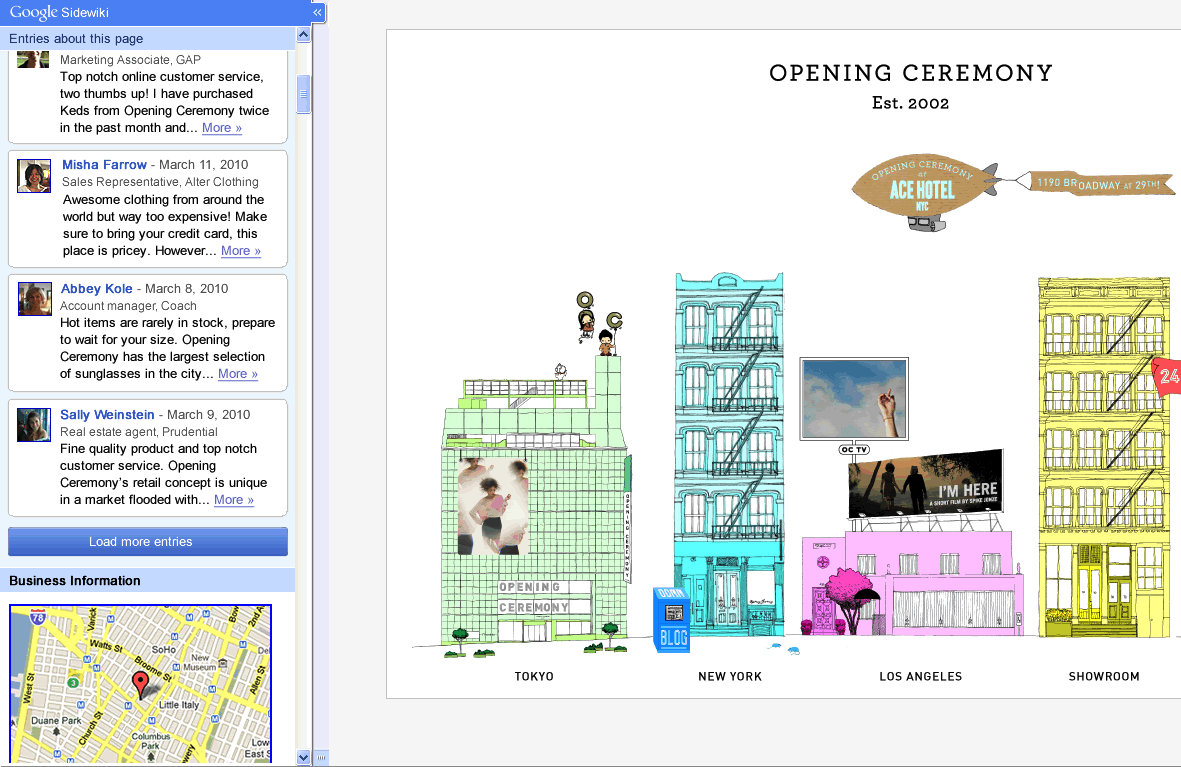Click the vertical Opening Ceremony sign on Tokyo building
The height and width of the screenshot is (767, 1181).
point(627,537)
